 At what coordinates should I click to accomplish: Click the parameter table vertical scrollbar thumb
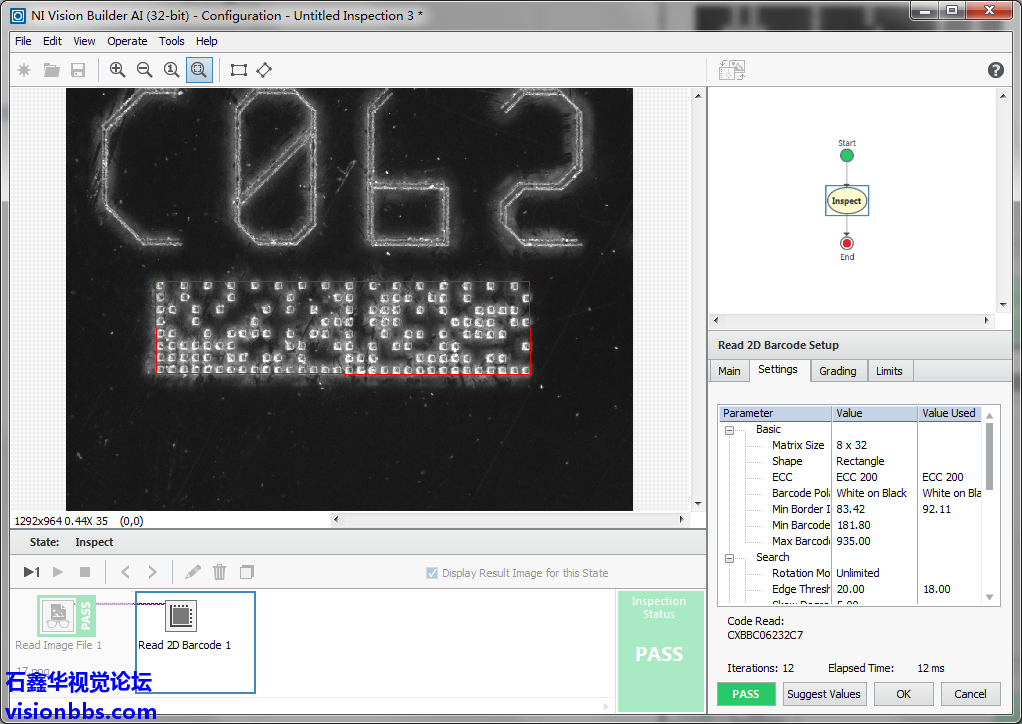pos(989,456)
